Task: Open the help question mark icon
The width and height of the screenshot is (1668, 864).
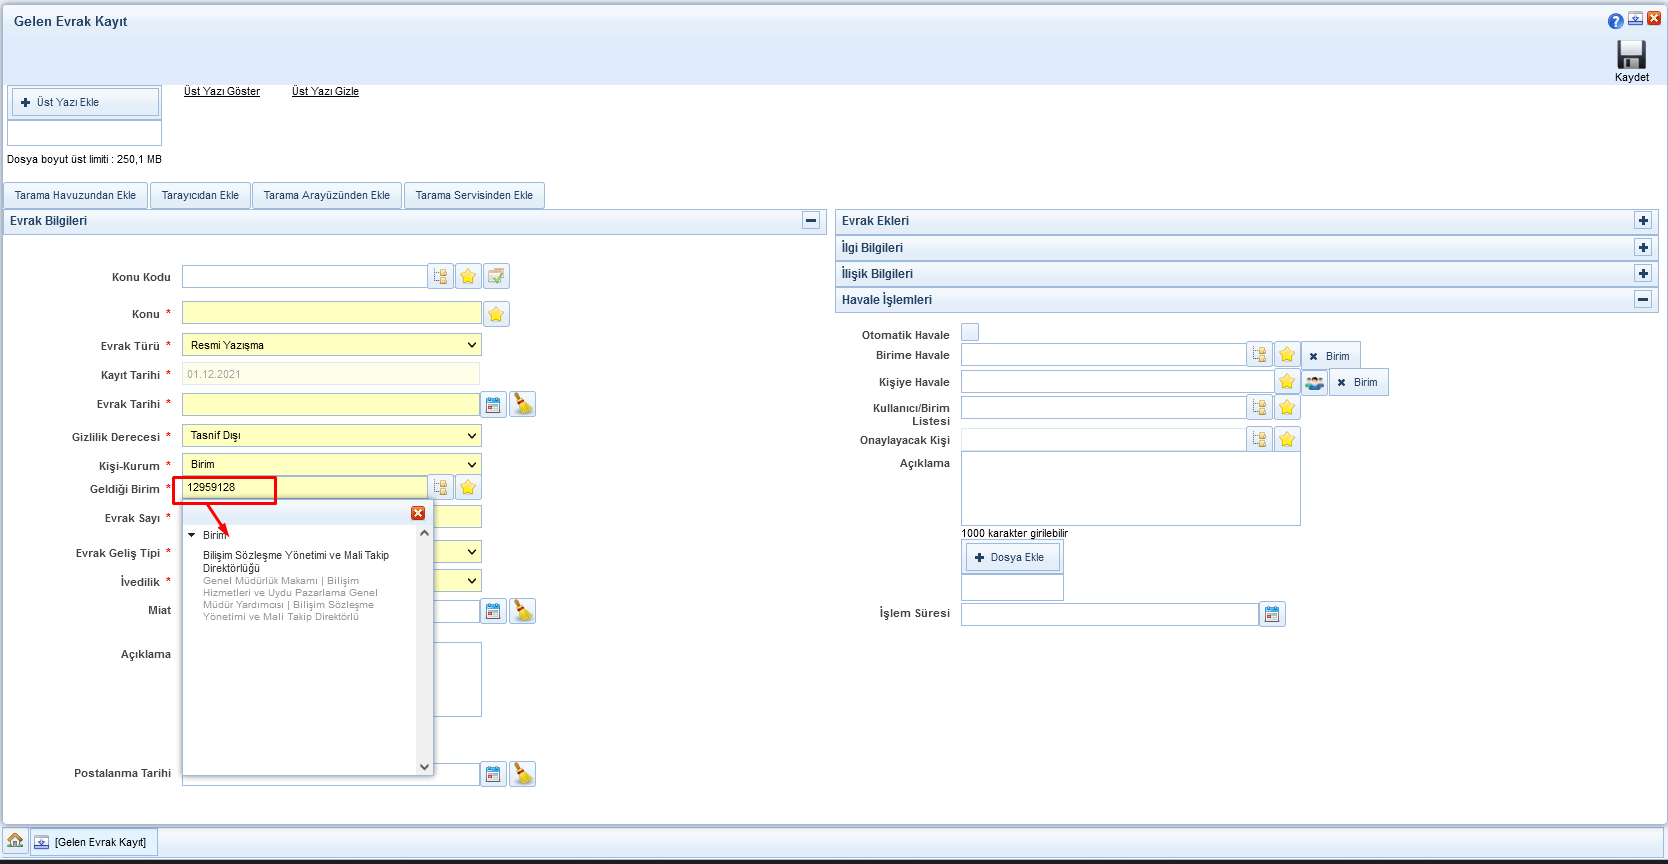Action: tap(1615, 21)
